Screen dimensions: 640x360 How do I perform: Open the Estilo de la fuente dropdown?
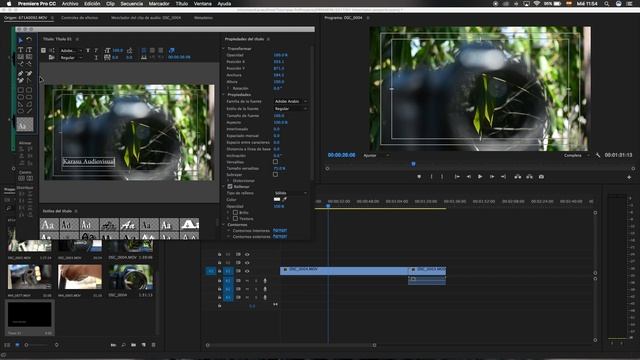(x=291, y=109)
